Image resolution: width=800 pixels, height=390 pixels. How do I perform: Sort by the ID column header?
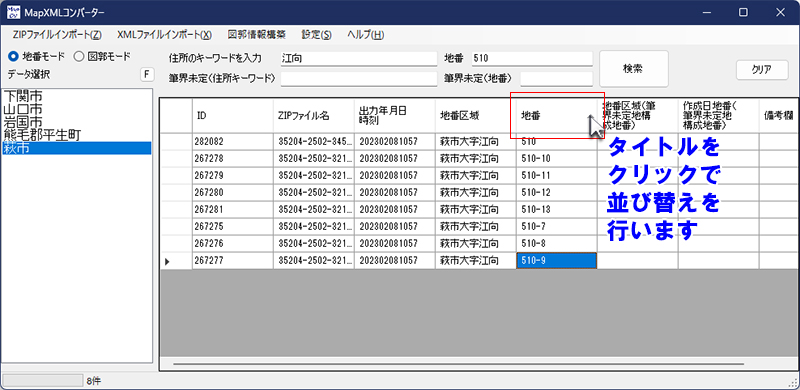click(x=233, y=116)
